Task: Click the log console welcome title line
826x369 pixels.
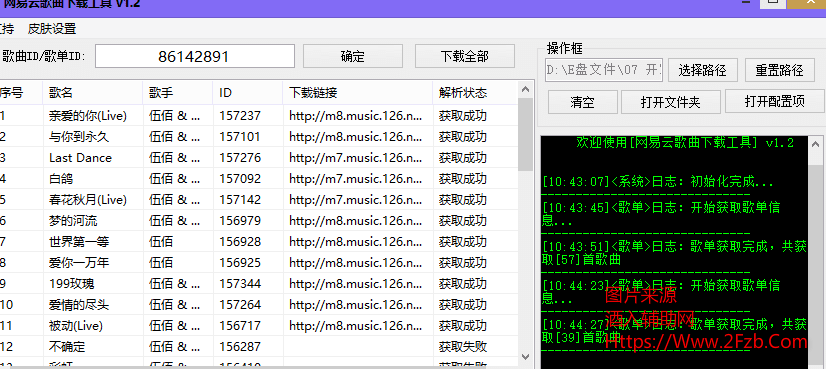Action: [684, 142]
